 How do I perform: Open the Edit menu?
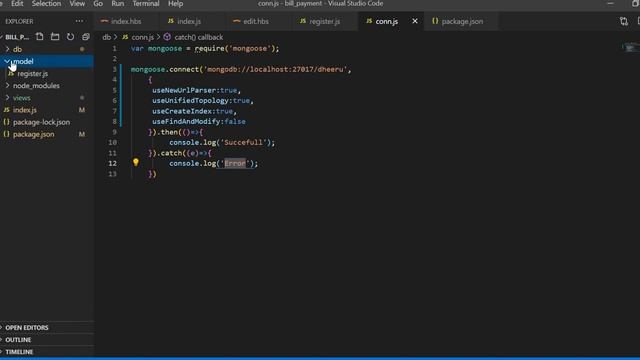[x=17, y=4]
